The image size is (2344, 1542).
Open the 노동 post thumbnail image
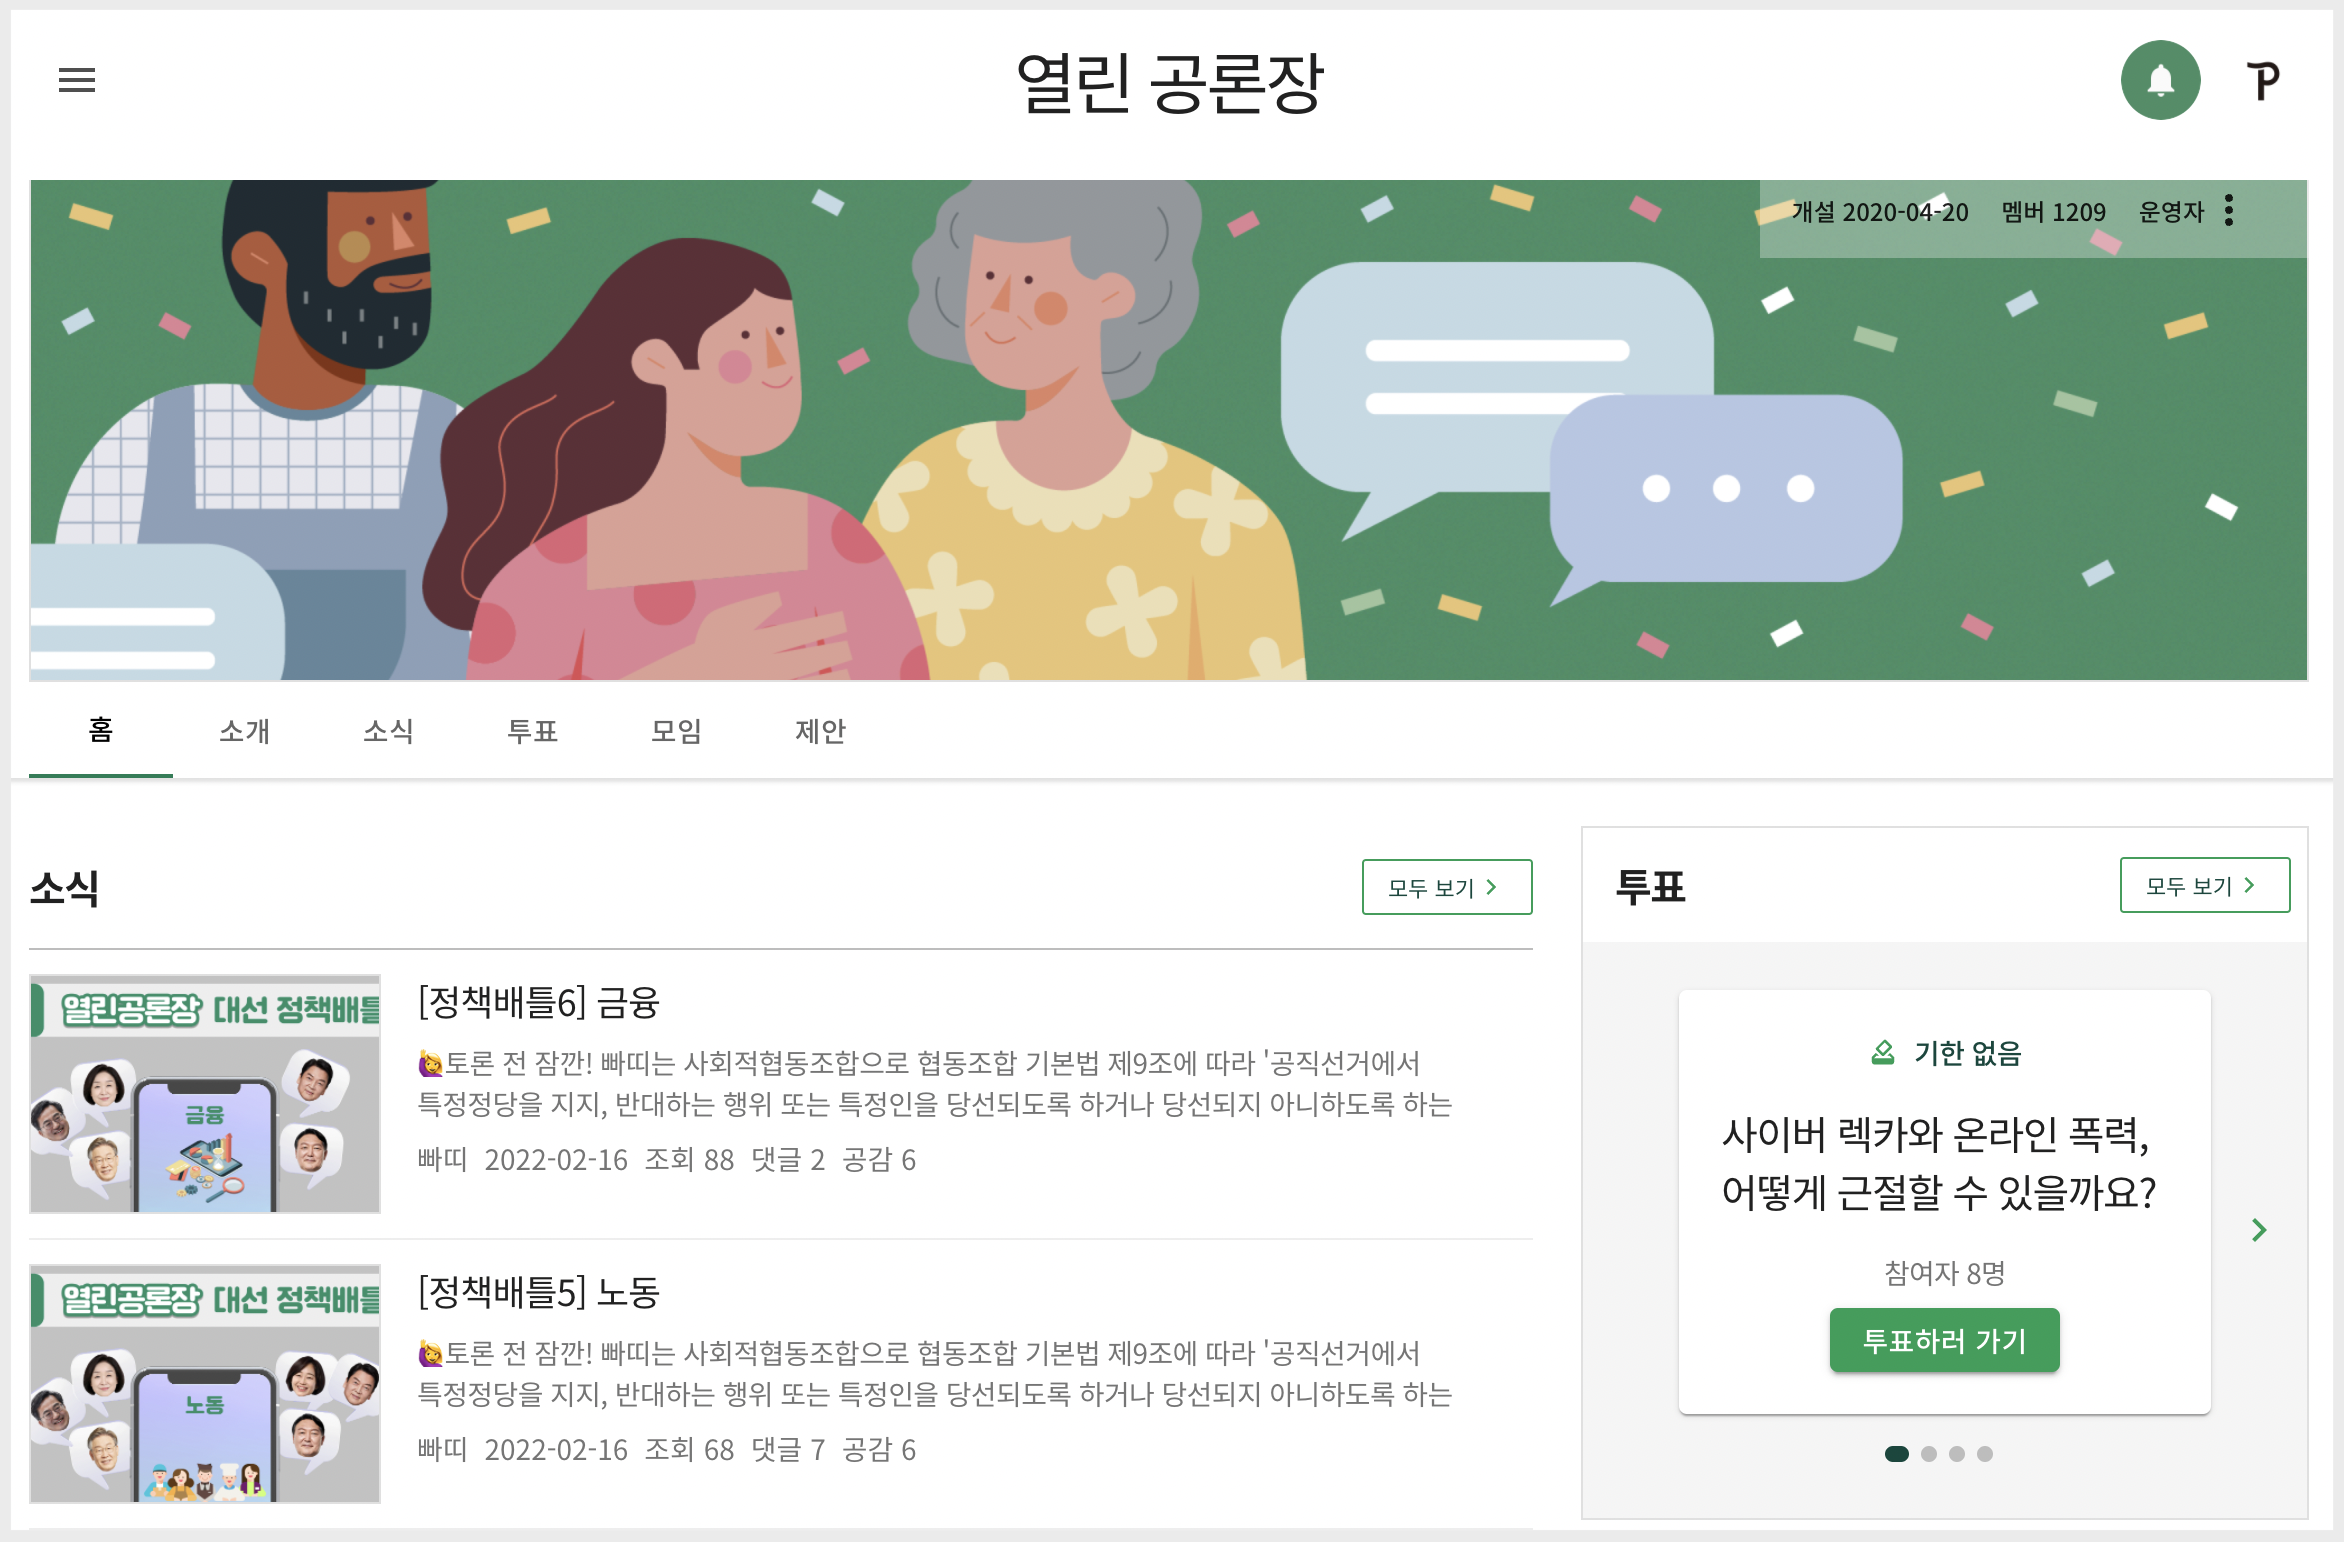click(x=205, y=1384)
